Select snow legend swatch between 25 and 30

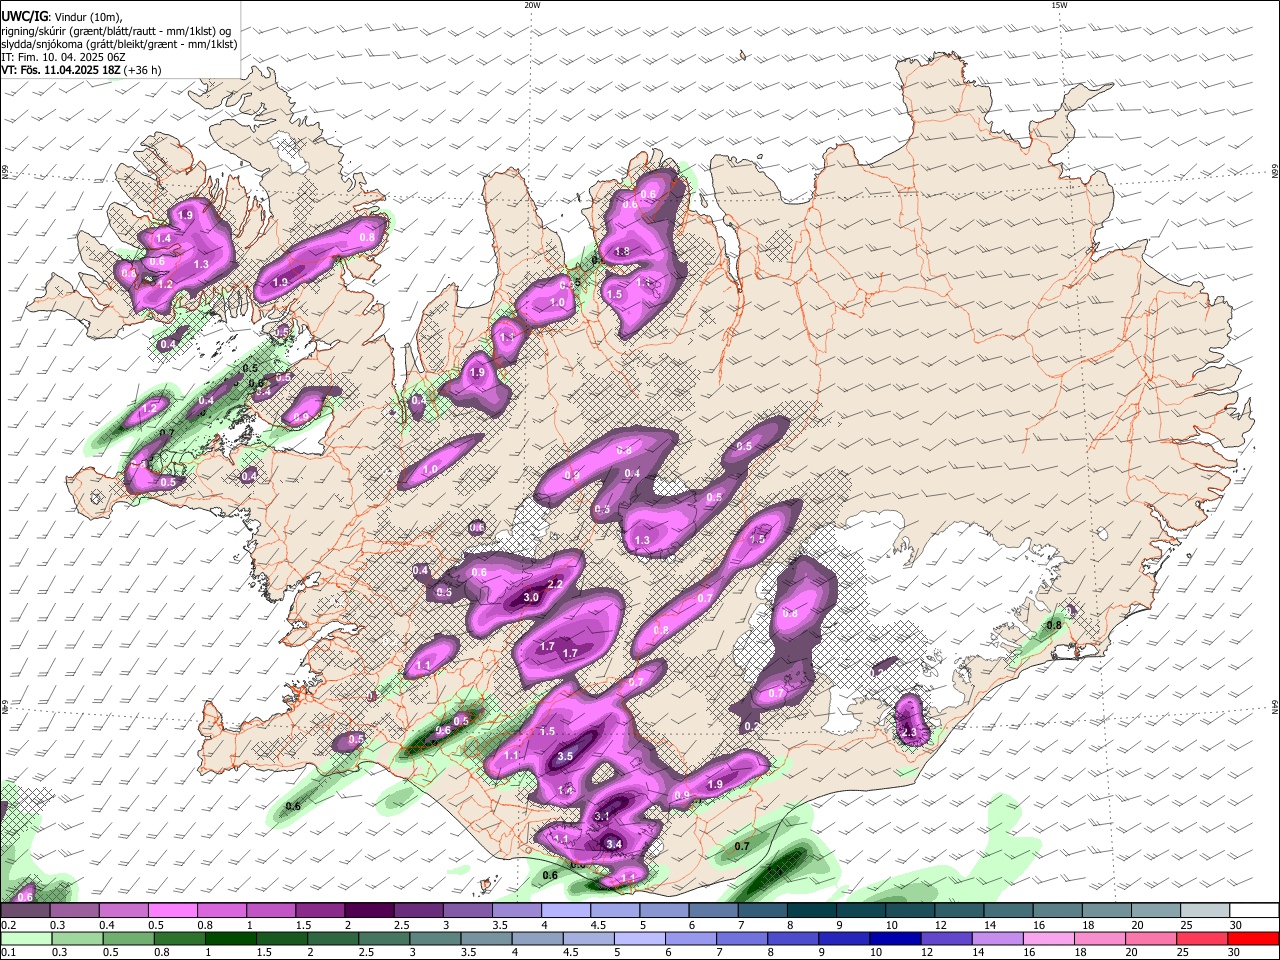(1206, 910)
